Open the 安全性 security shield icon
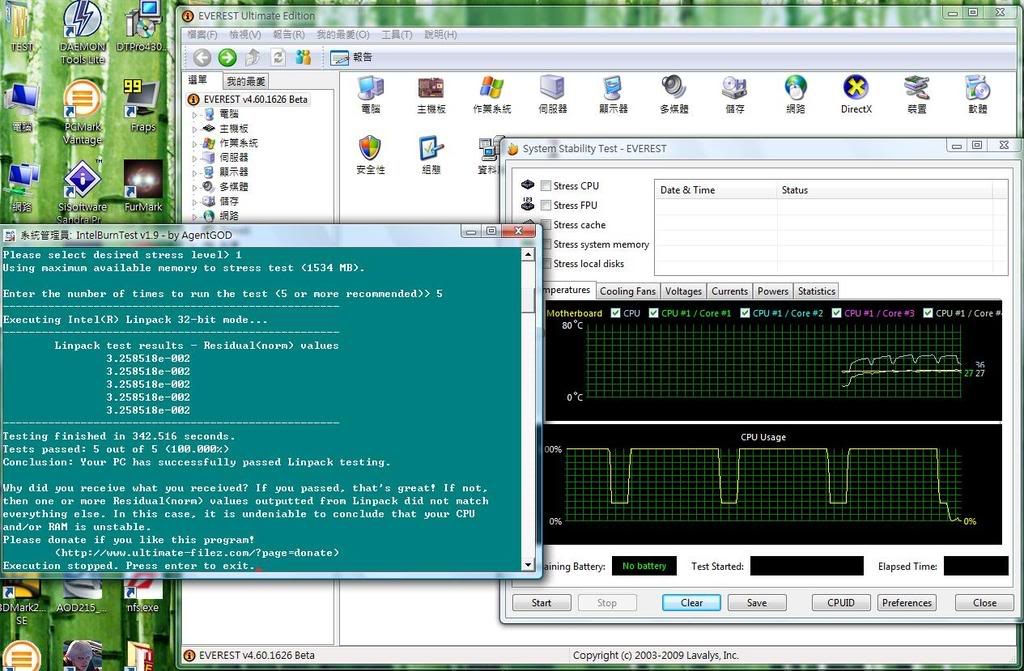 point(370,155)
